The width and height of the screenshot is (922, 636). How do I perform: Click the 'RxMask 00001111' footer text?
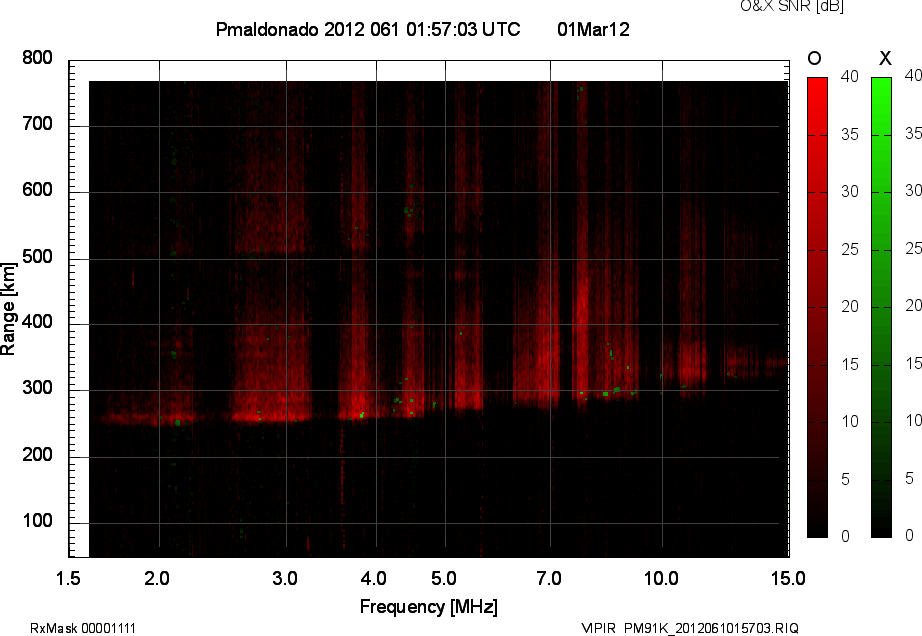[x=83, y=628]
